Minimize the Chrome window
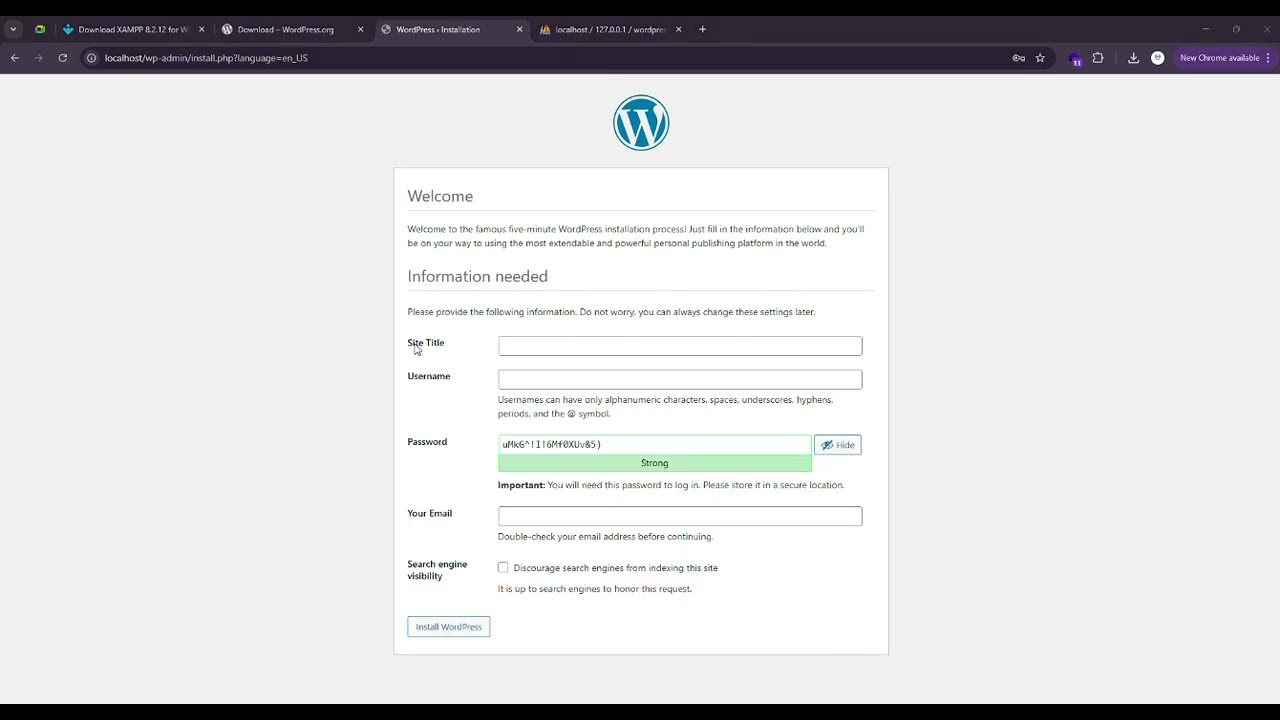 1205,29
